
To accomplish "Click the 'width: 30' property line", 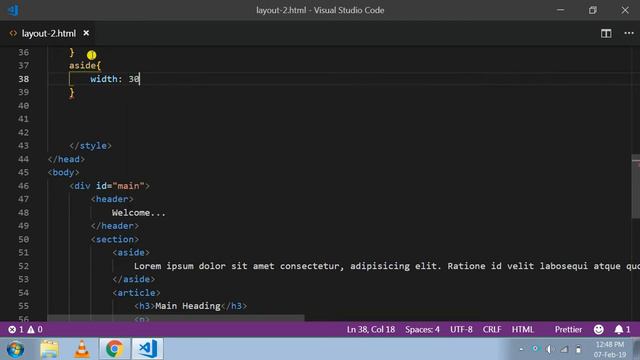I will click(115, 79).
